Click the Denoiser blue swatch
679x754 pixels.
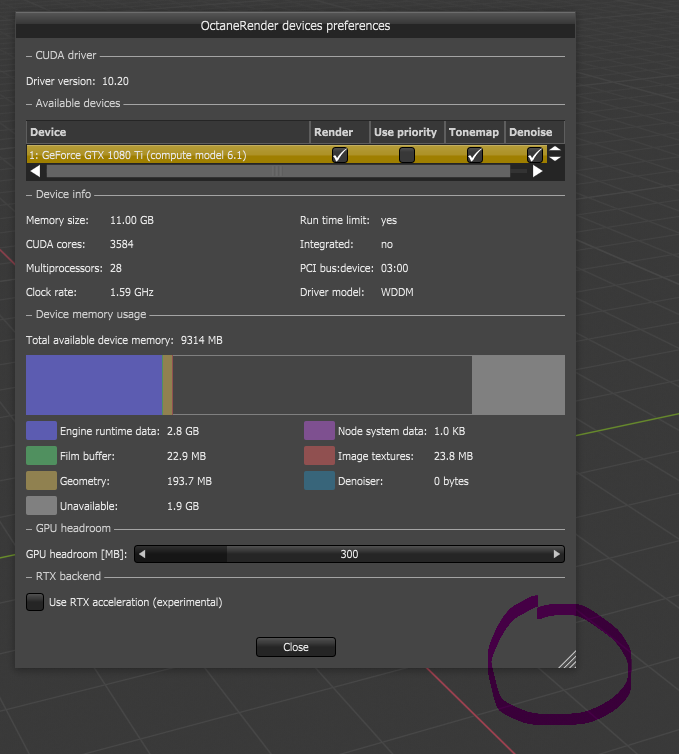click(319, 480)
